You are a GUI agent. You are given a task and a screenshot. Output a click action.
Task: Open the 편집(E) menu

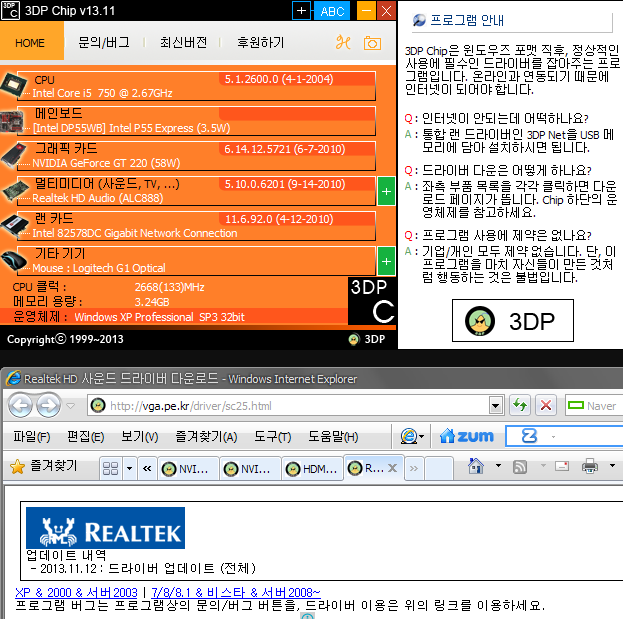(x=85, y=437)
